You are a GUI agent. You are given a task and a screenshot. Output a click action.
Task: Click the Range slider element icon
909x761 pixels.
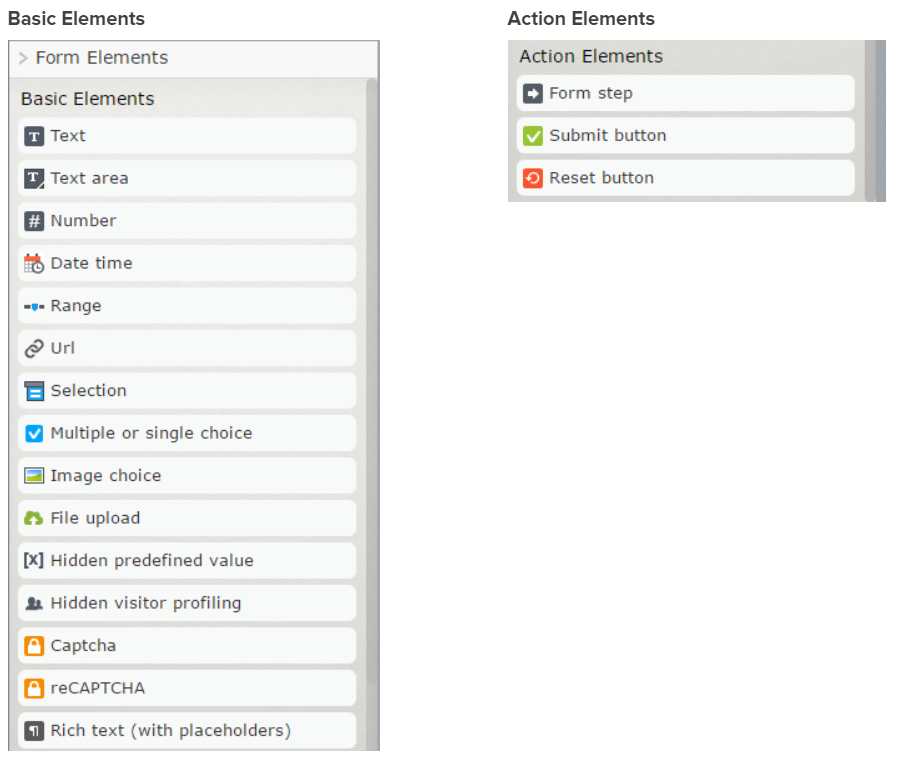(34, 306)
